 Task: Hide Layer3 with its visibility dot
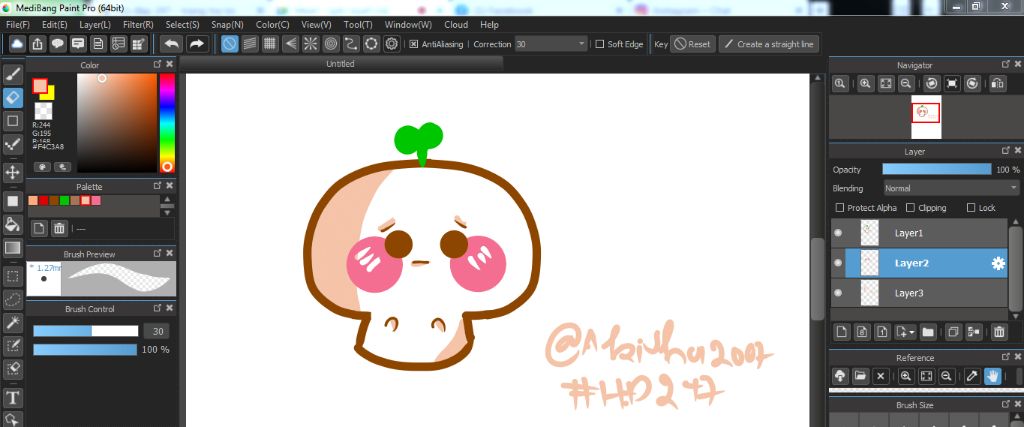(838, 293)
